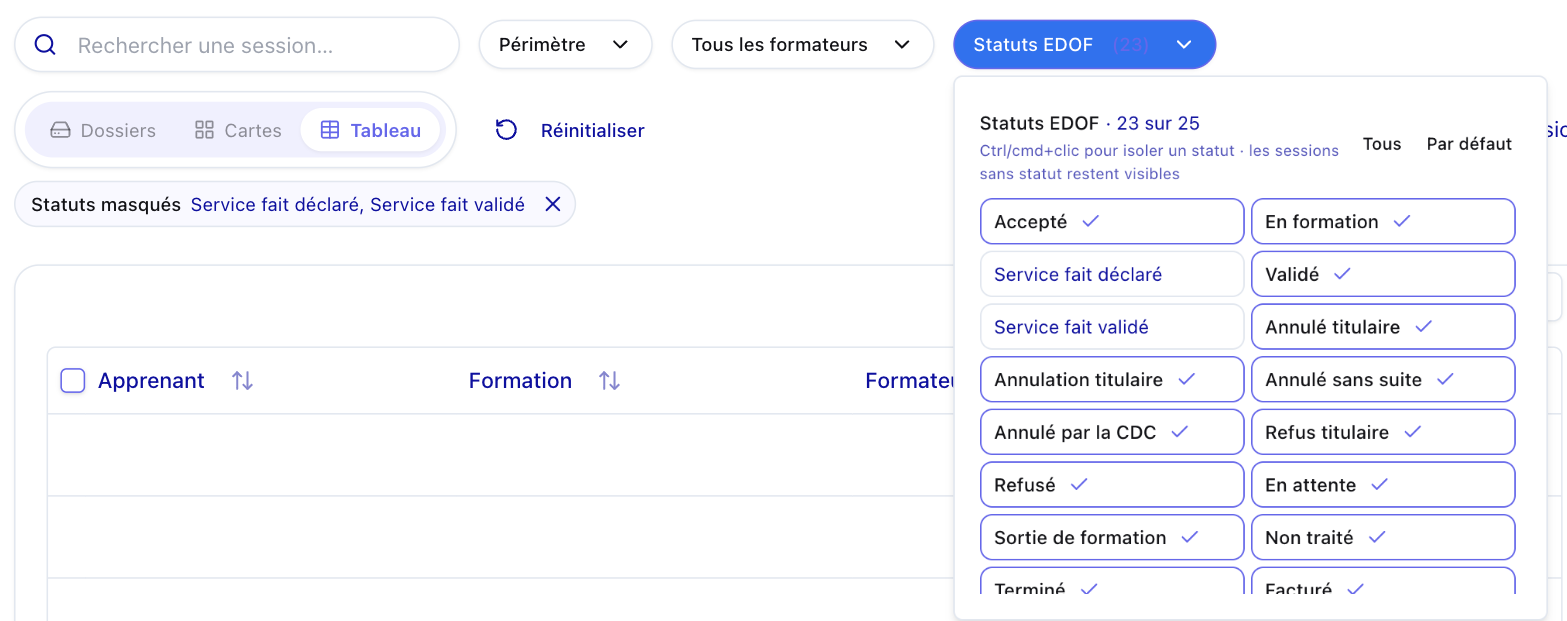Toggle the Validé status
This screenshot has height=621, width=1567.
point(1383,274)
